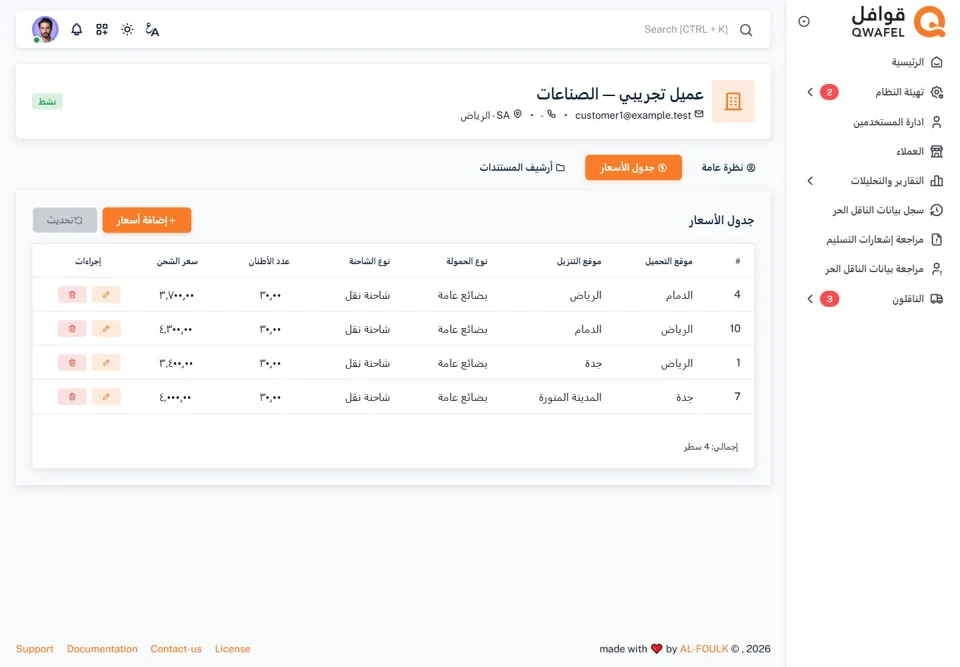Click the إضافة أسعار button

point(147,220)
